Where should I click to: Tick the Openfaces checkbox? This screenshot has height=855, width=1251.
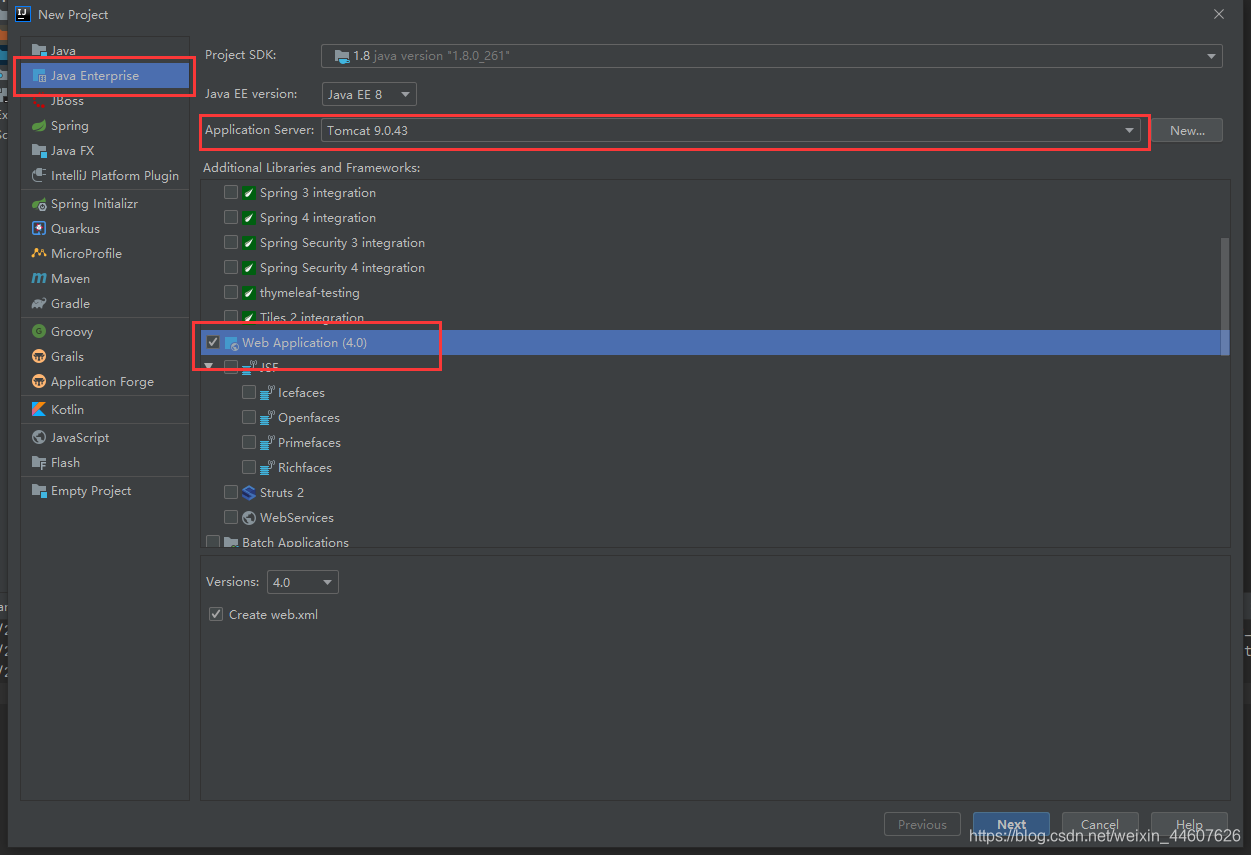(249, 417)
